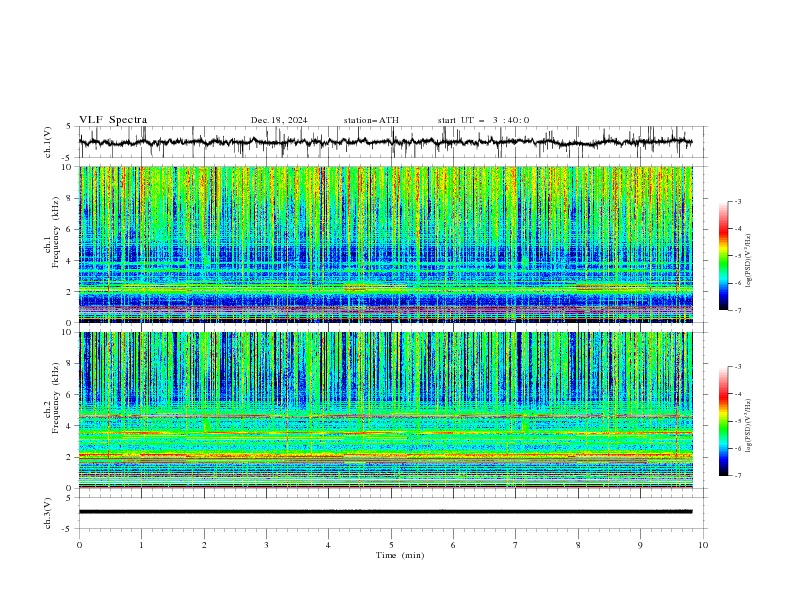Click time axis tick label "2"
The width and height of the screenshot is (792, 612).
pos(204,545)
